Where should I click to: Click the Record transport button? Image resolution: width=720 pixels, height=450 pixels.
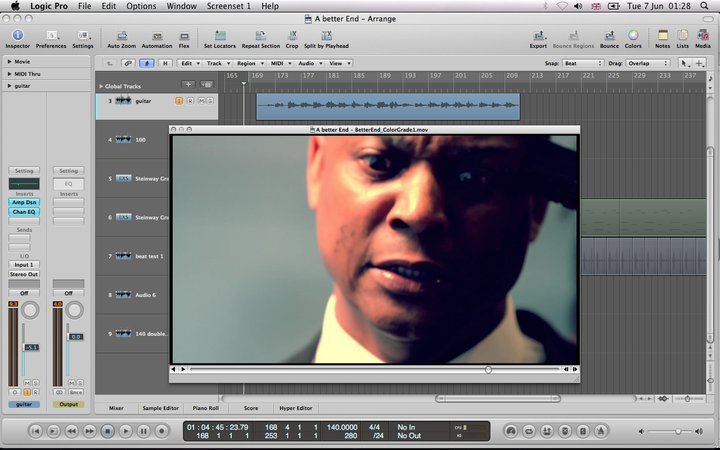click(161, 431)
